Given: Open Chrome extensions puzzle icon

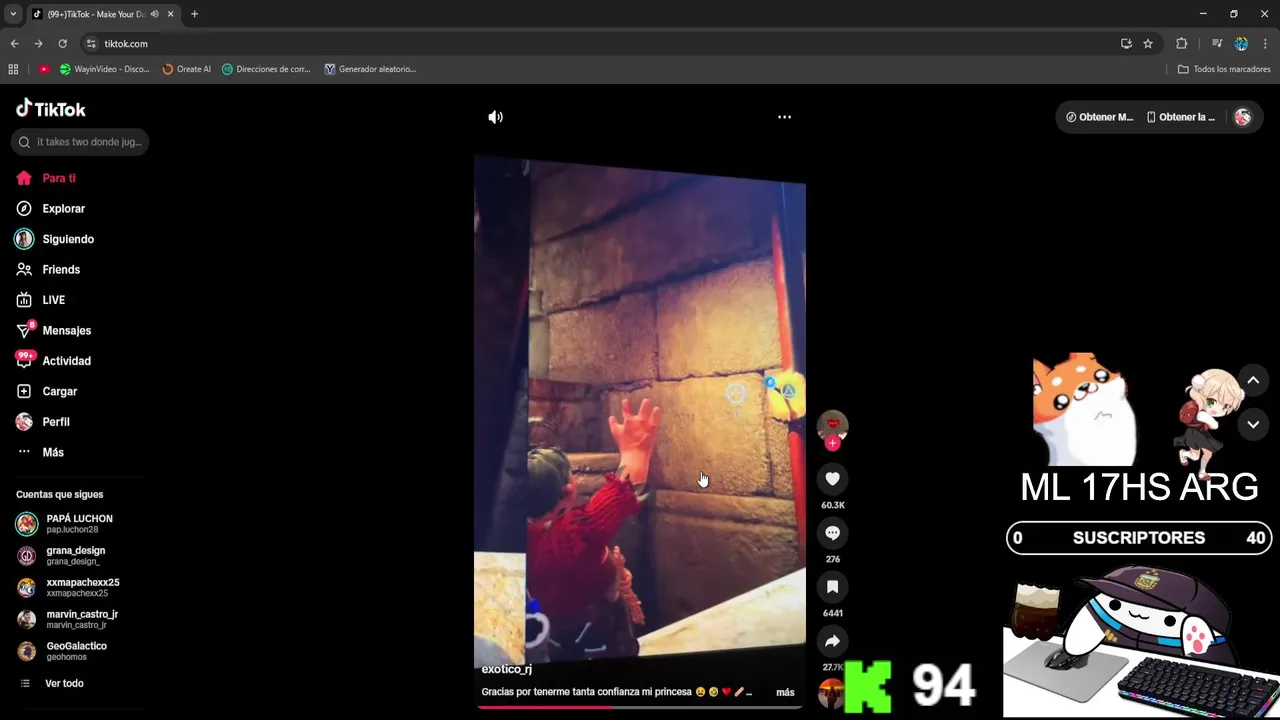Looking at the screenshot, I should [x=1181, y=44].
